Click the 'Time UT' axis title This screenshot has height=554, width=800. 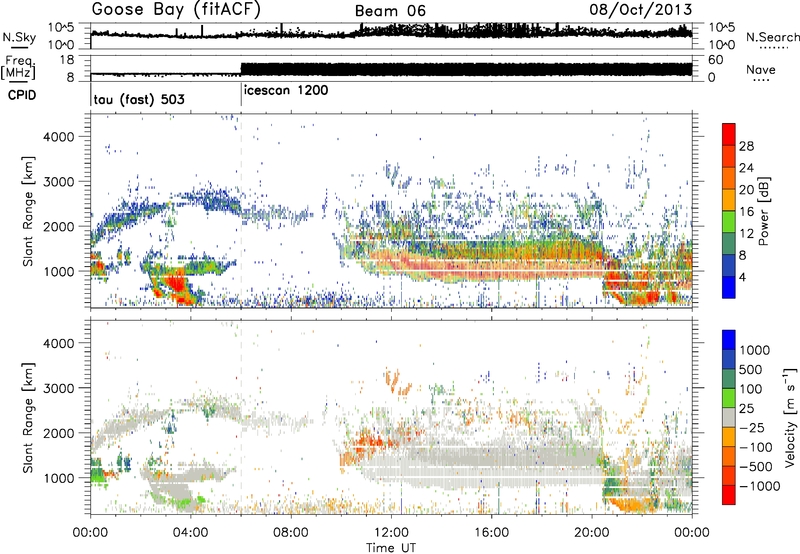click(391, 547)
